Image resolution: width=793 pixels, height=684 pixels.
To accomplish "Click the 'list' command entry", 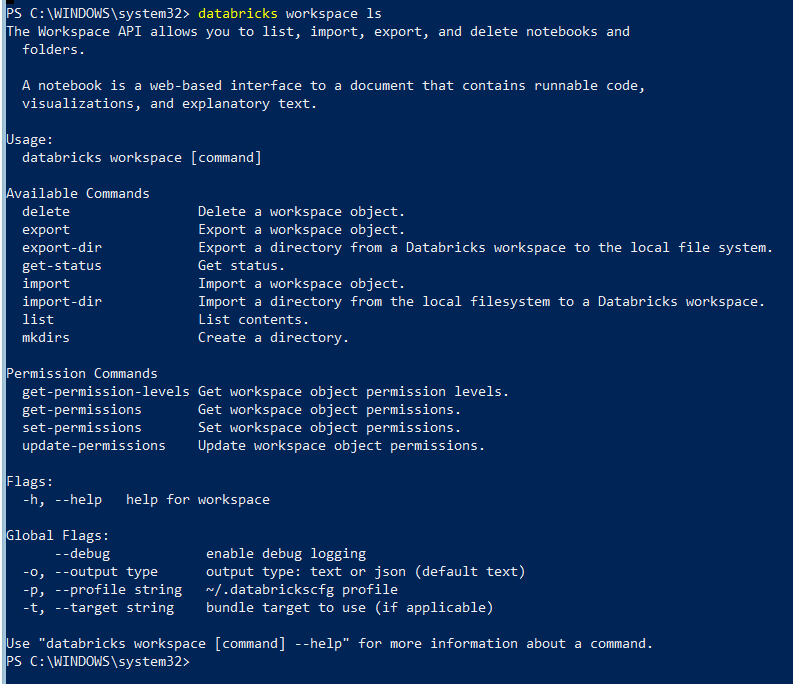I will [38, 320].
